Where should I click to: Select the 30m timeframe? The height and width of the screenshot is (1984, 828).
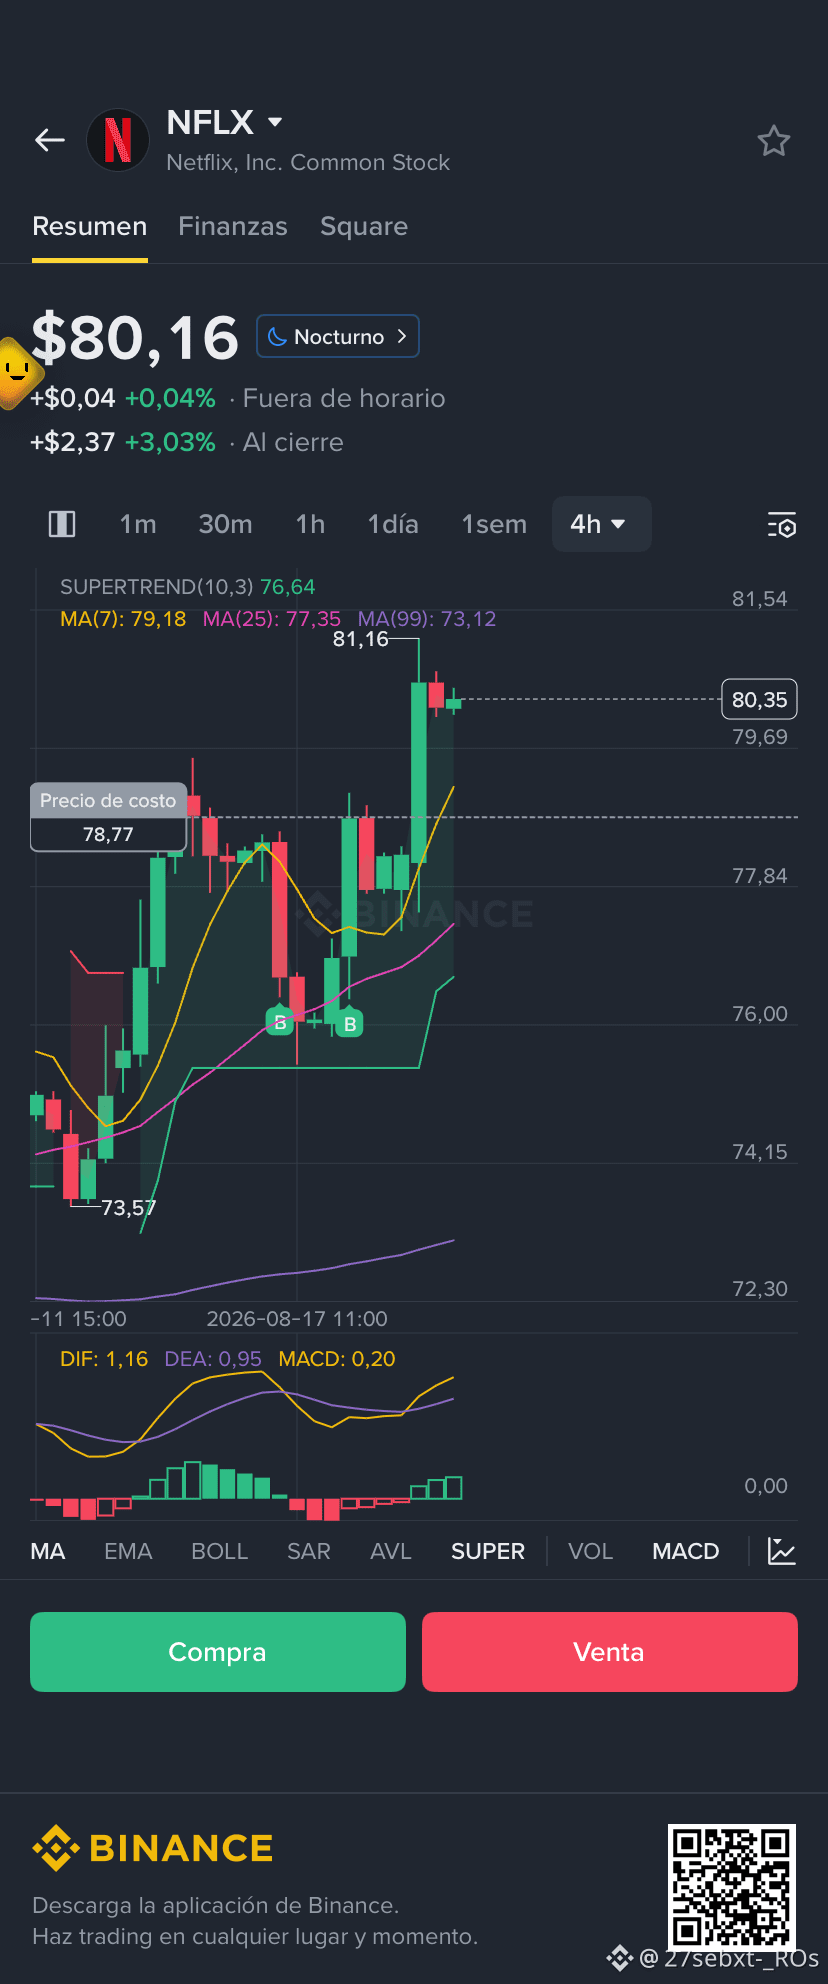[x=225, y=524]
